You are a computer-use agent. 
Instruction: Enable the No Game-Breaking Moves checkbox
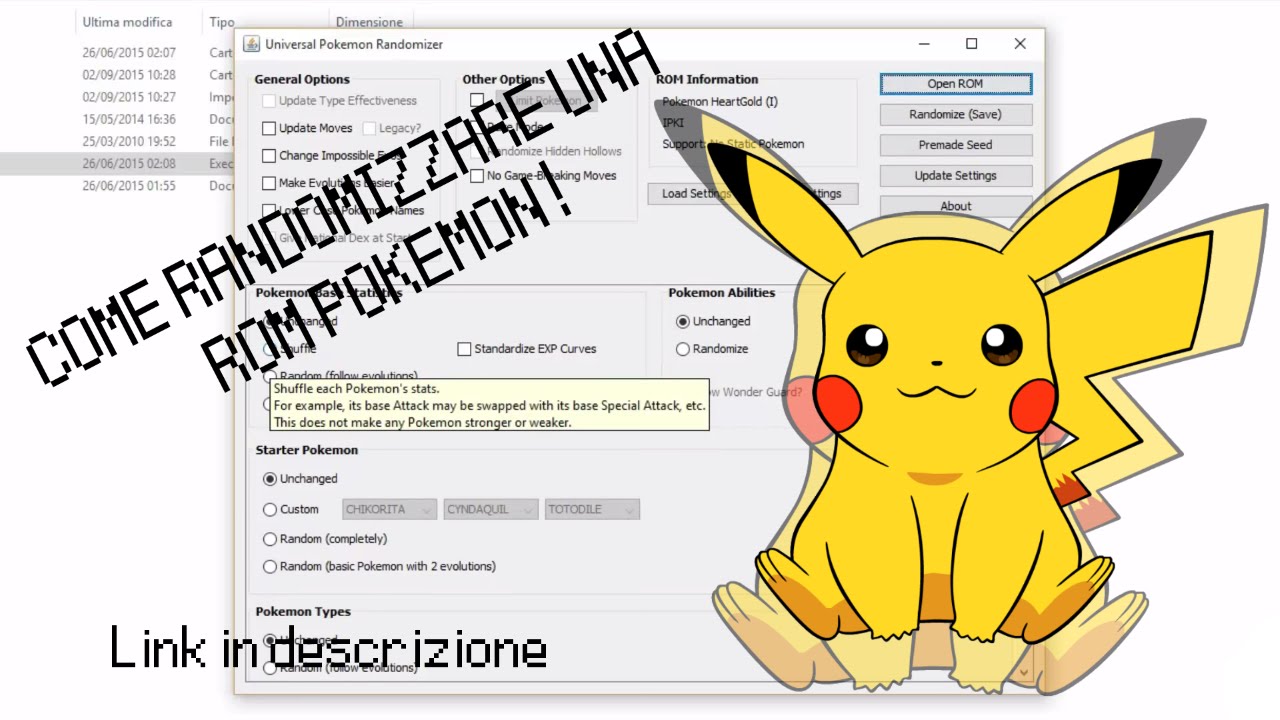click(x=477, y=176)
